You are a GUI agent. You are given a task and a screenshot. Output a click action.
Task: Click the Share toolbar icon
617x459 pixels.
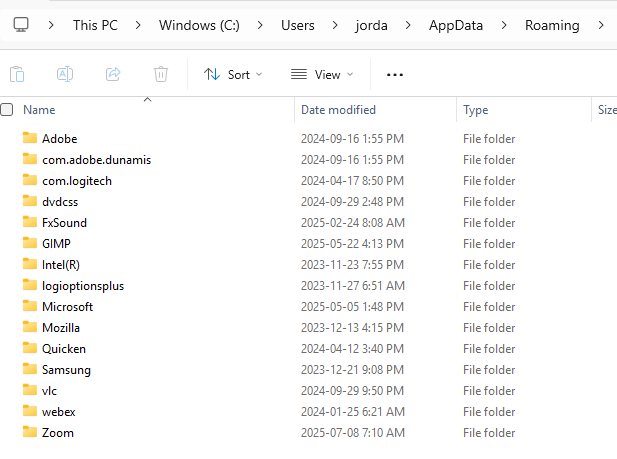pyautogui.click(x=113, y=74)
